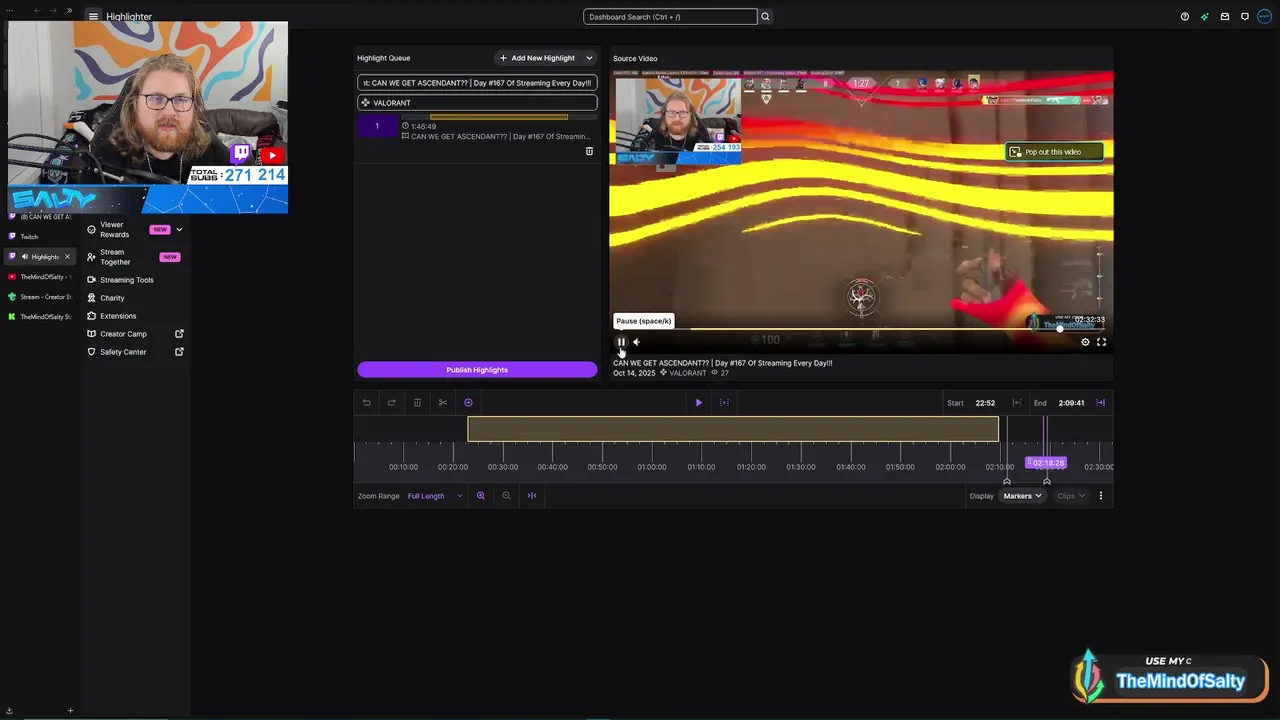Expand Add New Highlight dropdown arrow
Screen dimensions: 1280x720
tap(589, 58)
